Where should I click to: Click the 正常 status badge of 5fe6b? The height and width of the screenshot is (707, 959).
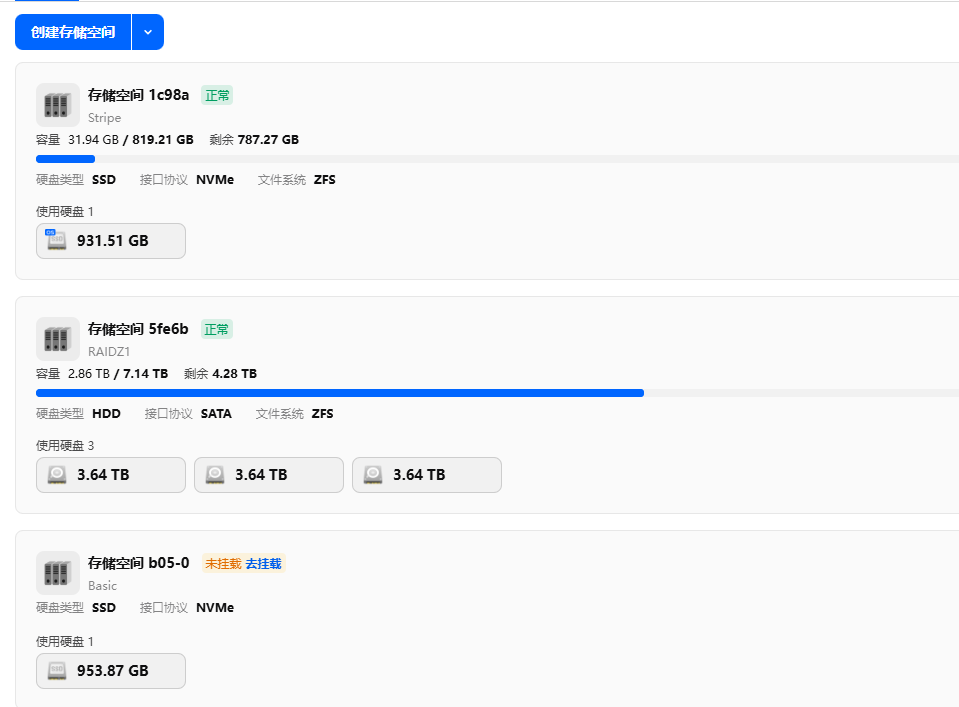point(217,329)
